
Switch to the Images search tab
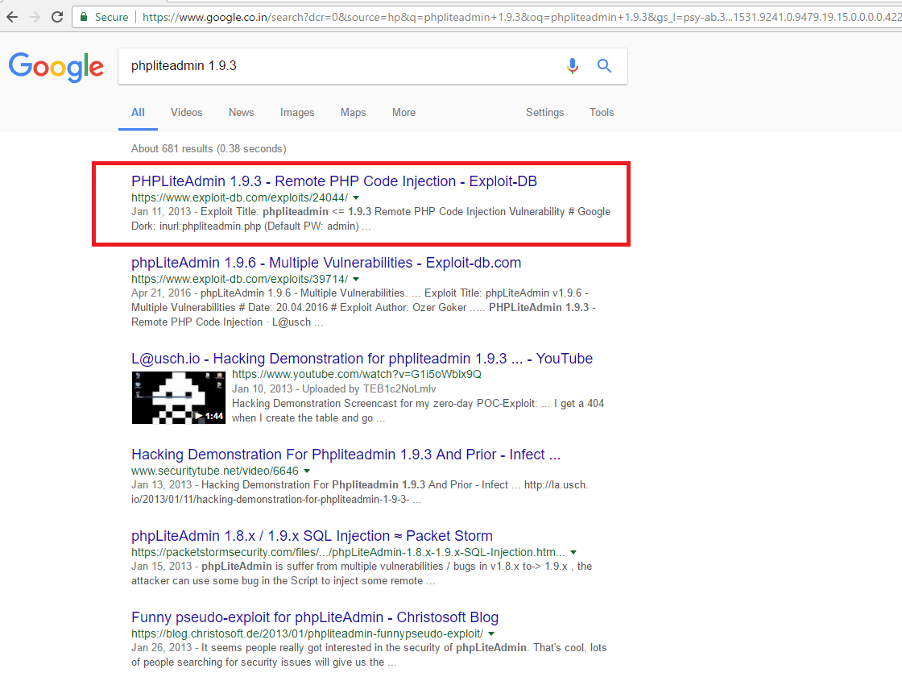297,113
